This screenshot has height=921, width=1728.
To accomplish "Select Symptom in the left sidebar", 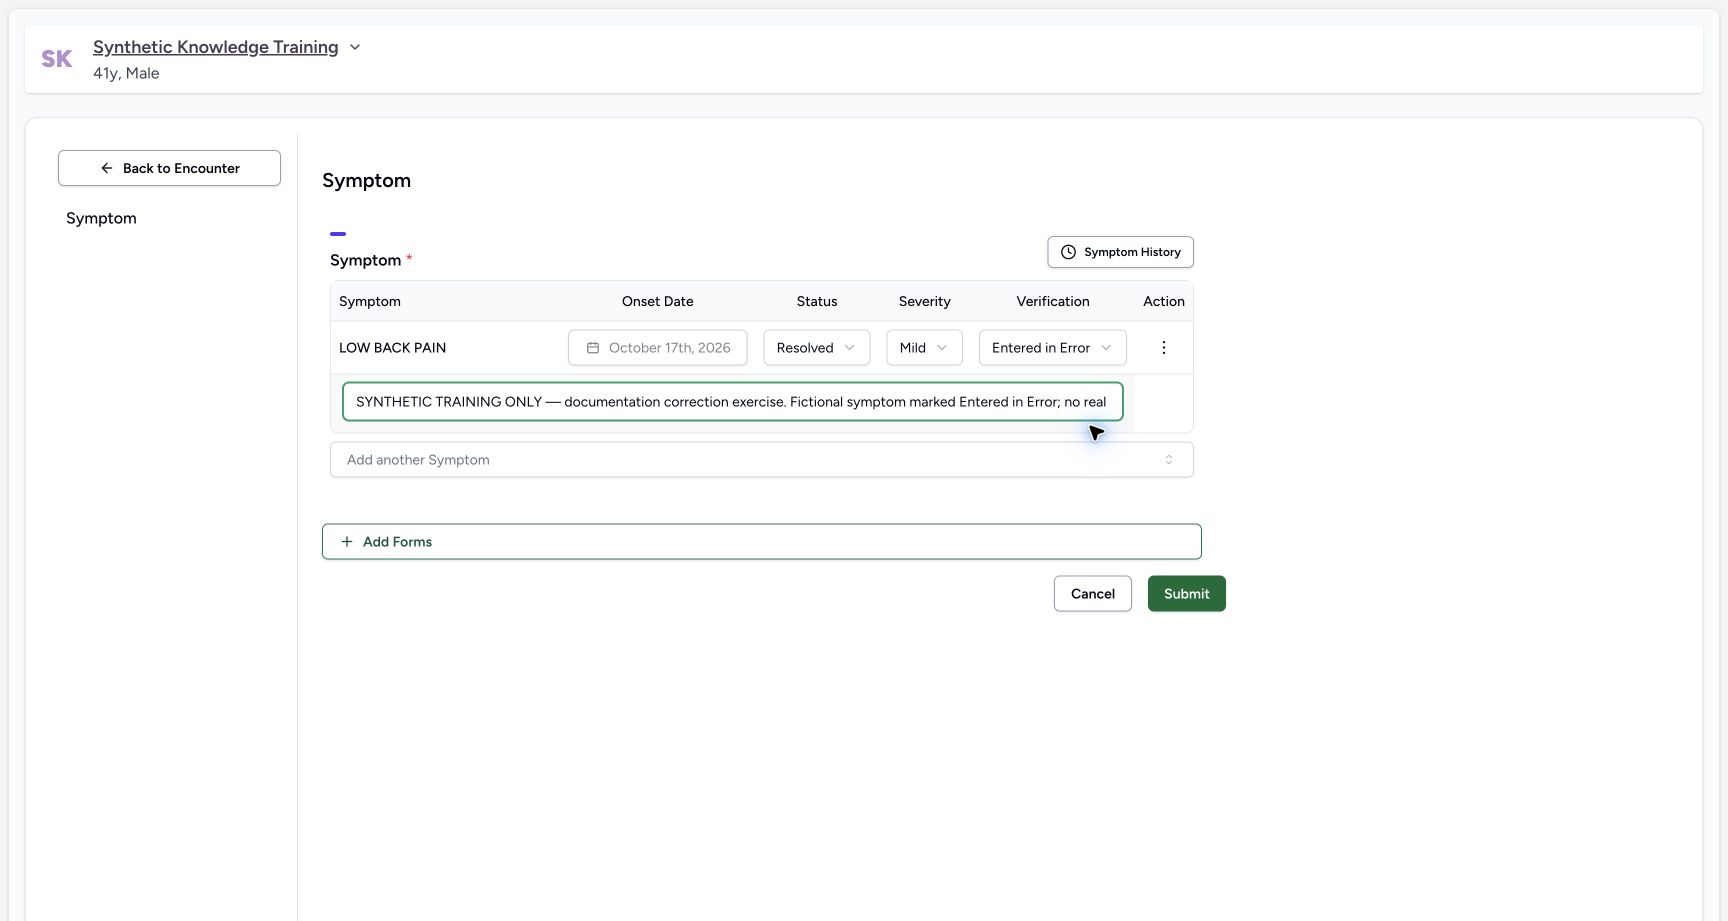I will click(101, 218).
